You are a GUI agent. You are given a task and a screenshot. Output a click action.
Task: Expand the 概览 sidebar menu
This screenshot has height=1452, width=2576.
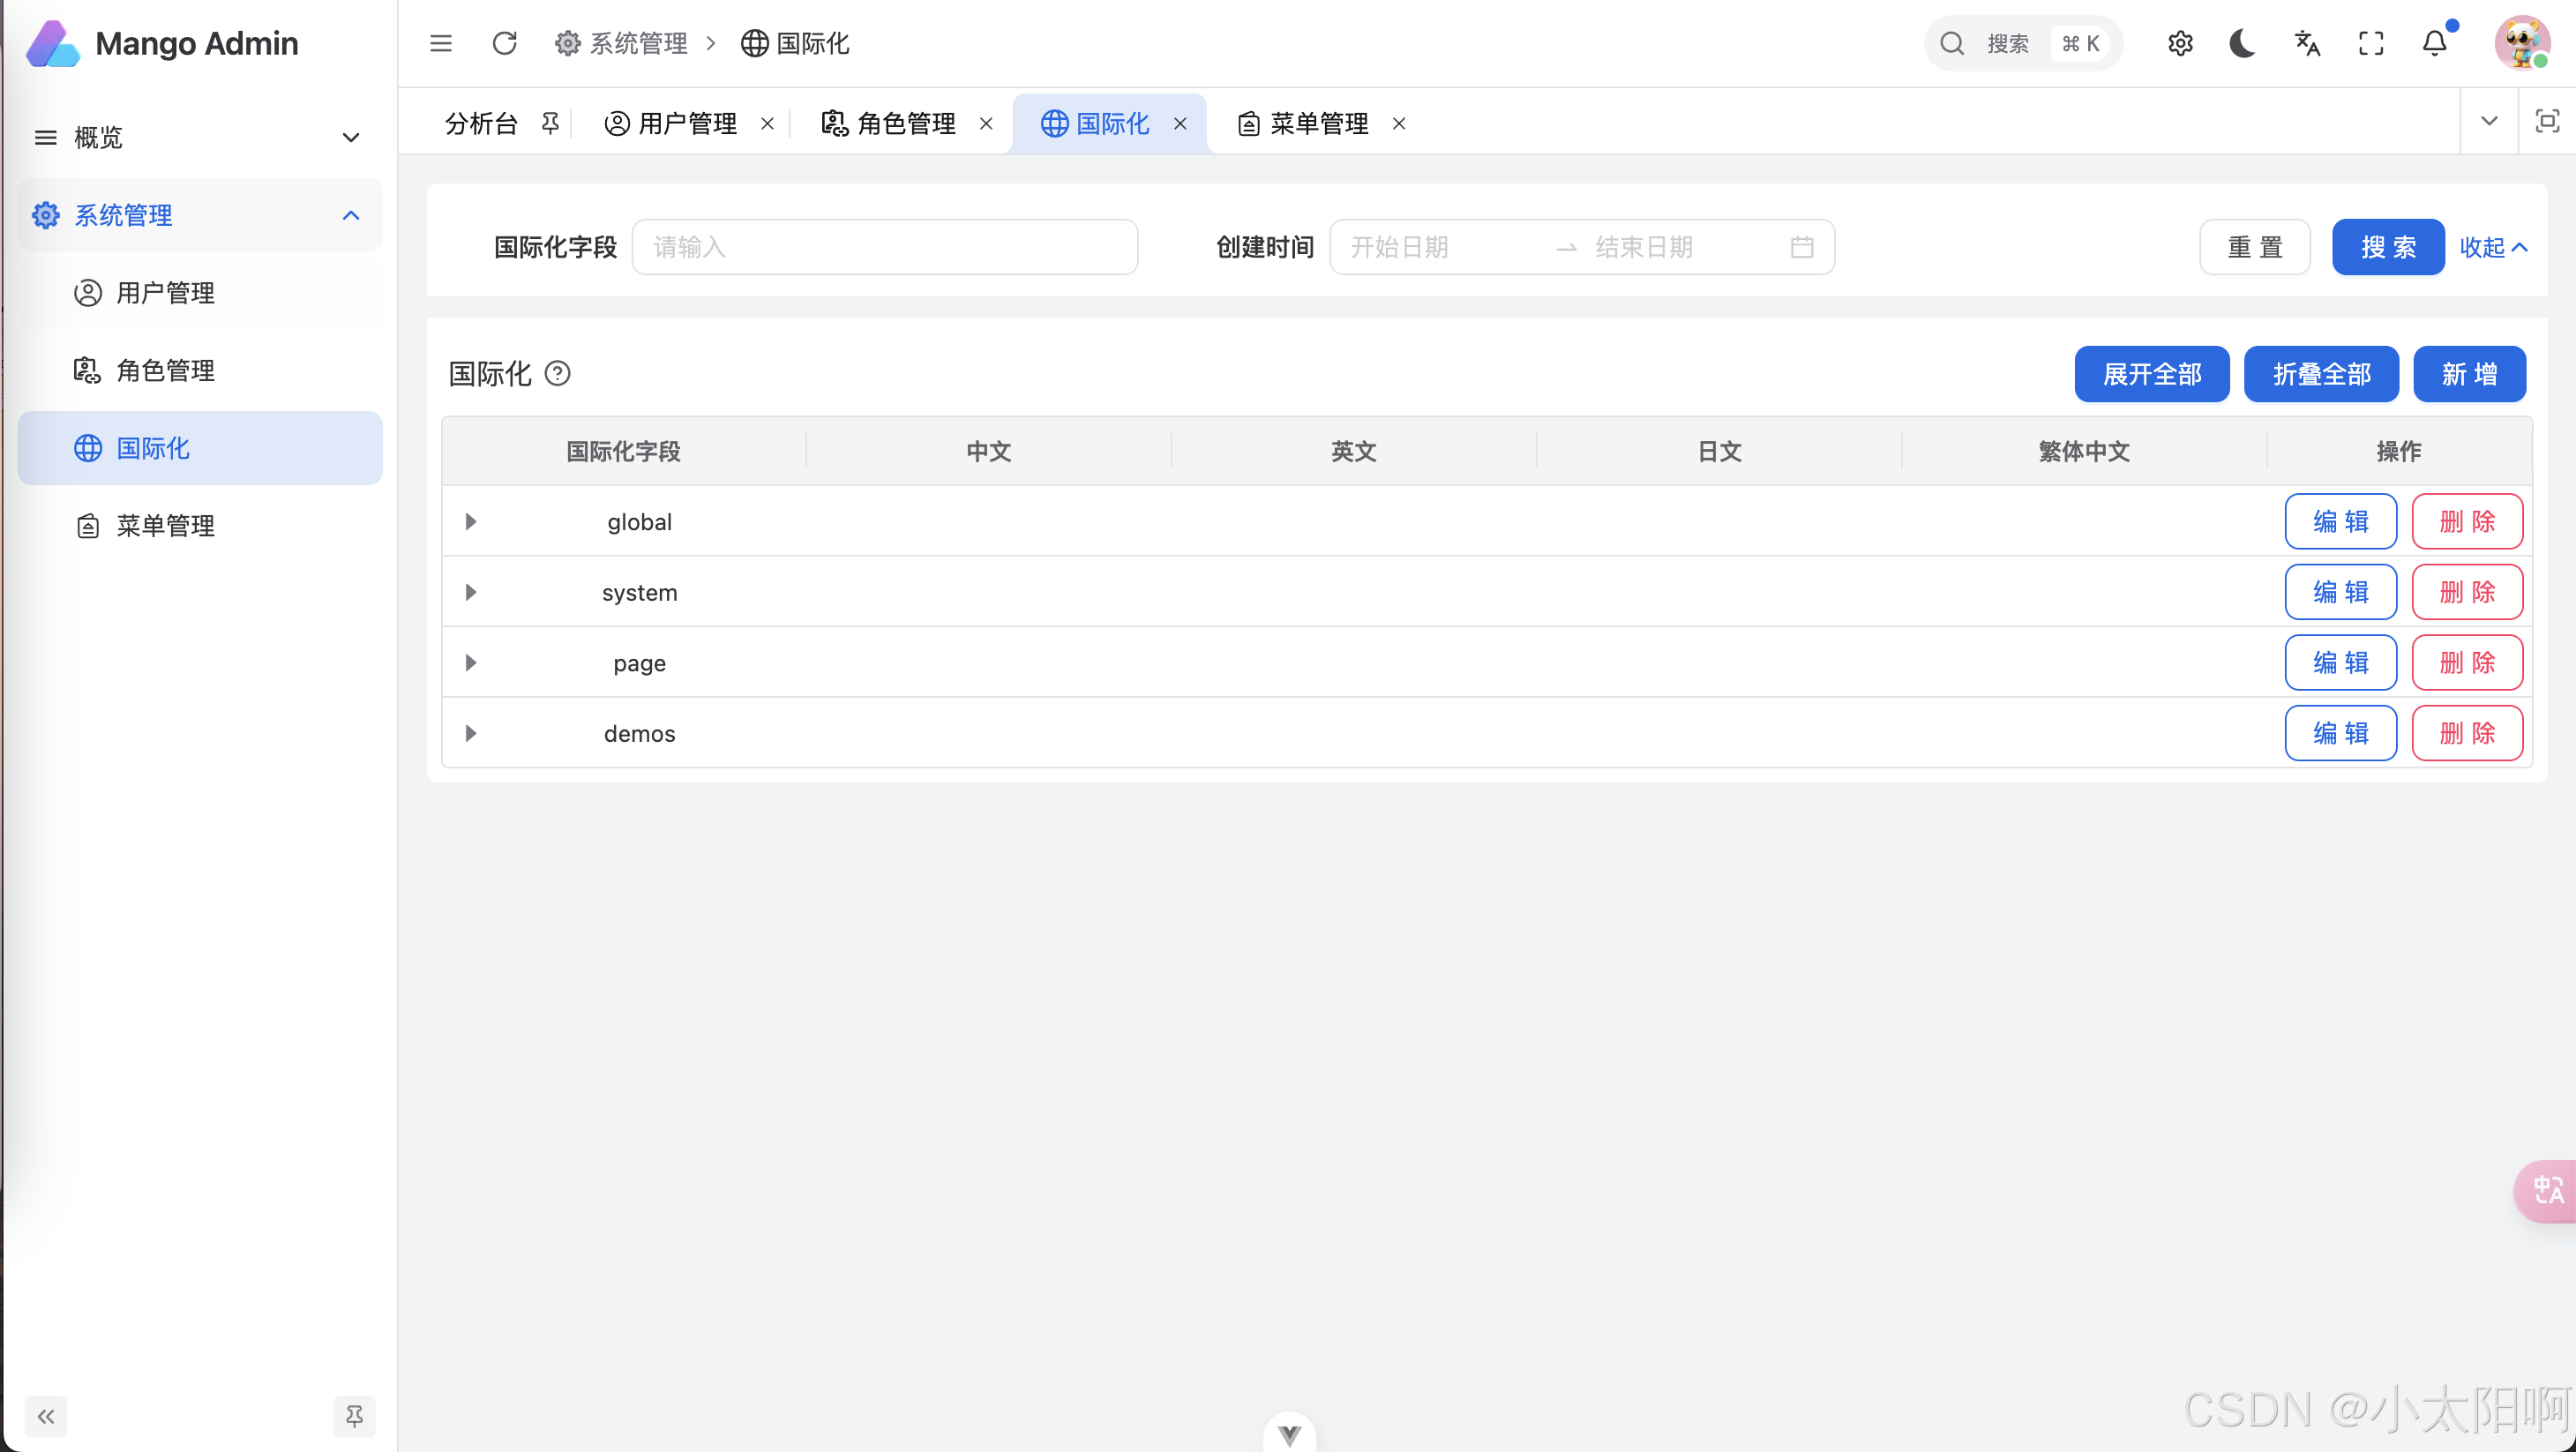200,137
